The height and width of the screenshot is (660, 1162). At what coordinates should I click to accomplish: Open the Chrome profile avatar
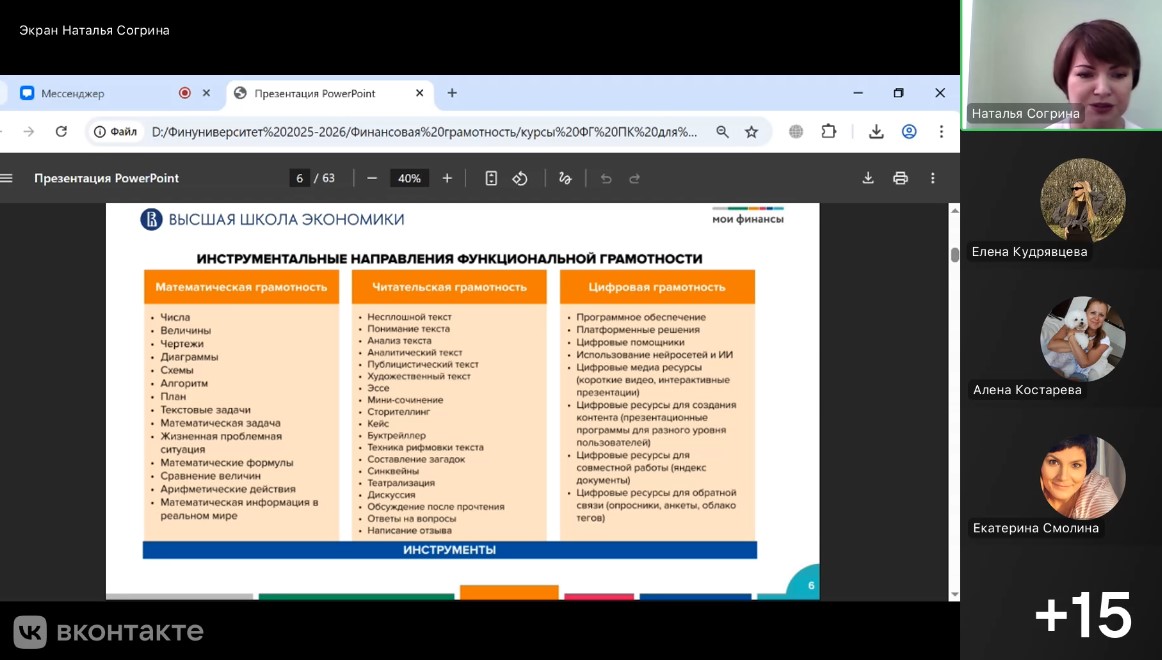coord(909,131)
